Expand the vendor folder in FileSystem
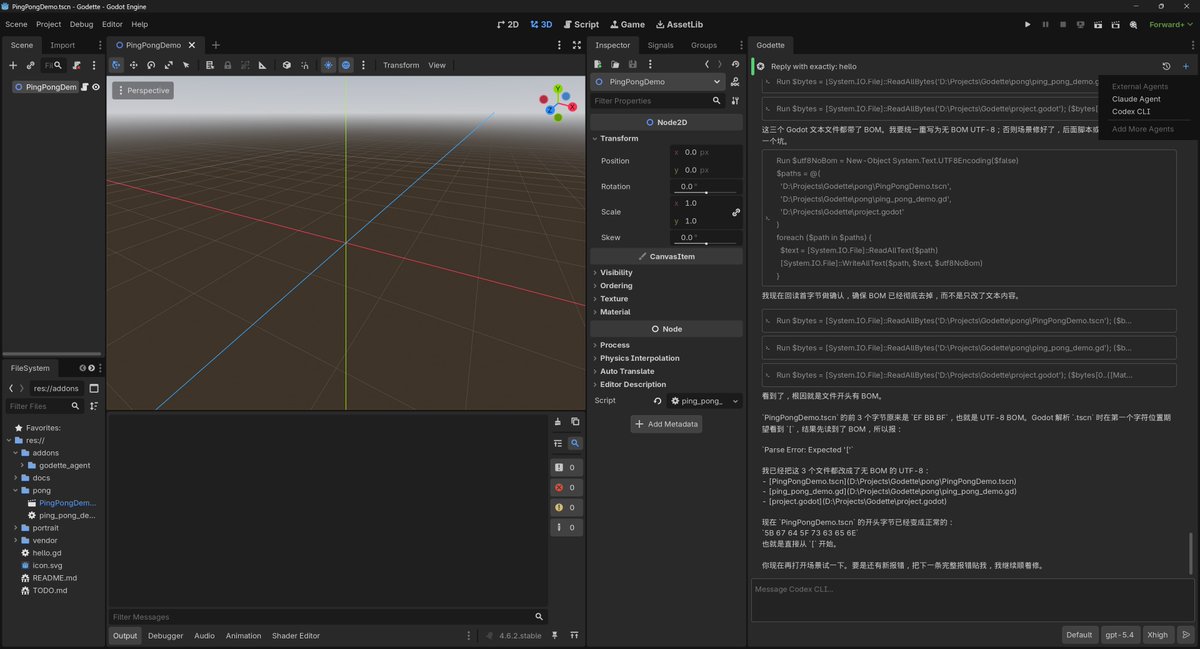1200x649 pixels. click(x=15, y=540)
